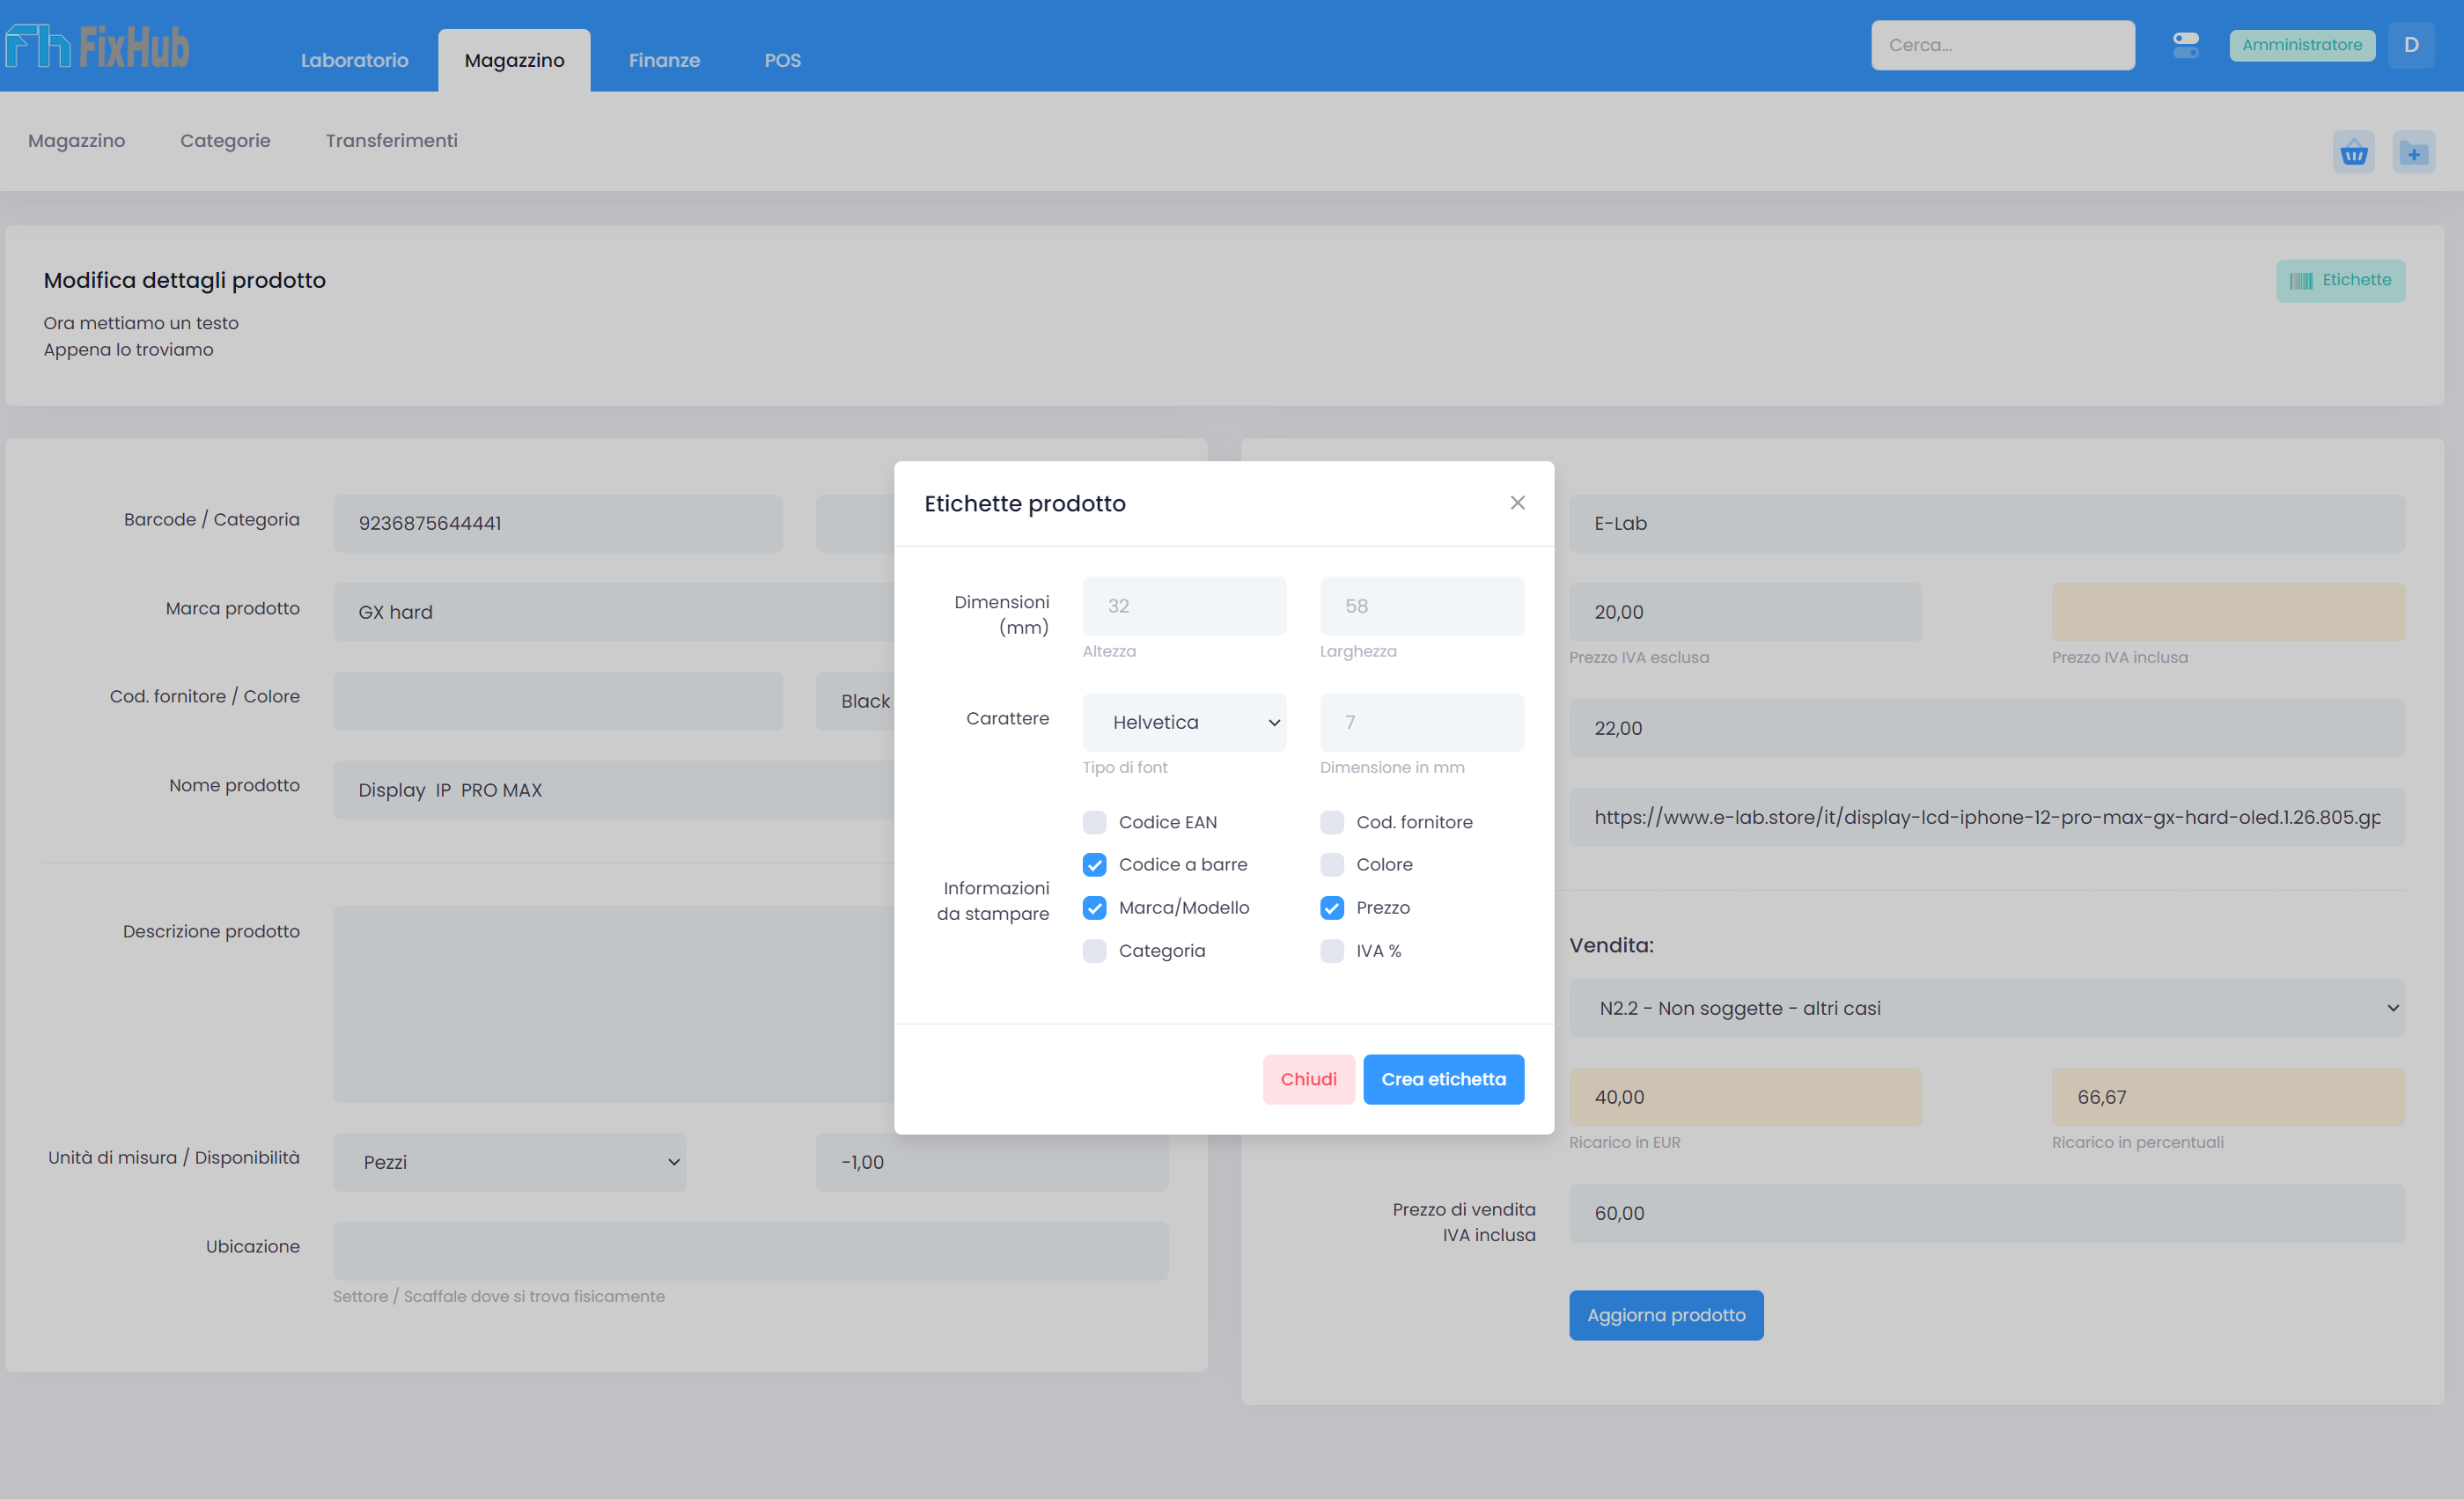This screenshot has width=2464, height=1499.
Task: Click the pink Chiudi button
Action: point(1308,1079)
